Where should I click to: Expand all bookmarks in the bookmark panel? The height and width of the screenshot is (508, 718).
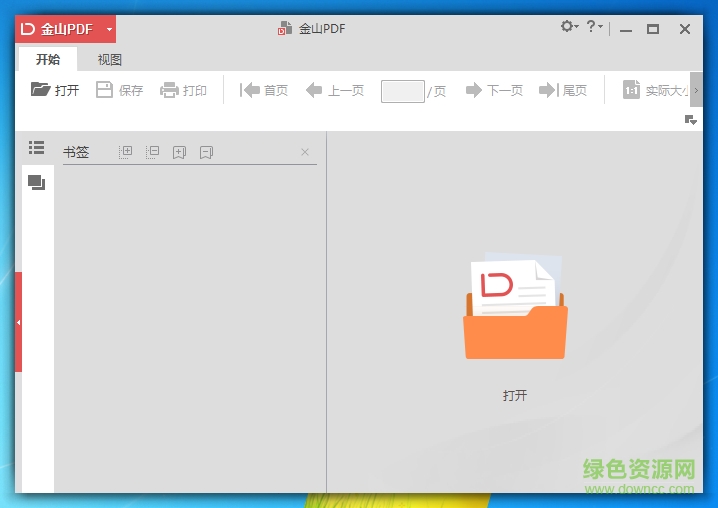tap(126, 152)
